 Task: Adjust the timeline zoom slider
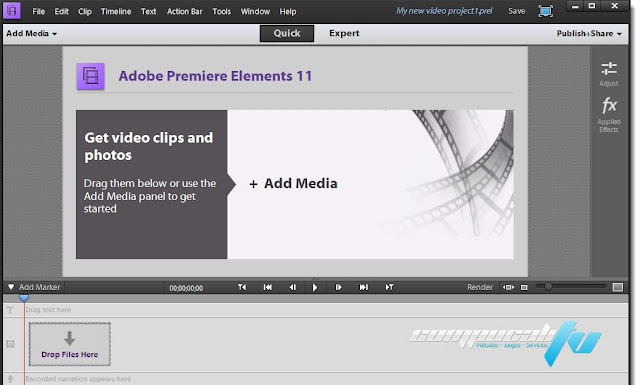(548, 287)
